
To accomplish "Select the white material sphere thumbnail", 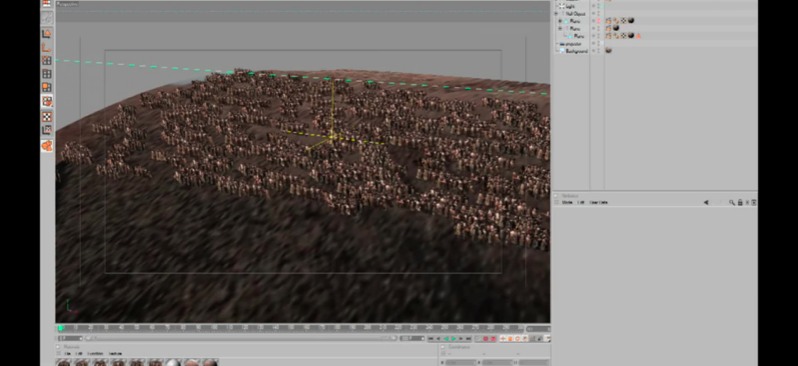I will 174,363.
